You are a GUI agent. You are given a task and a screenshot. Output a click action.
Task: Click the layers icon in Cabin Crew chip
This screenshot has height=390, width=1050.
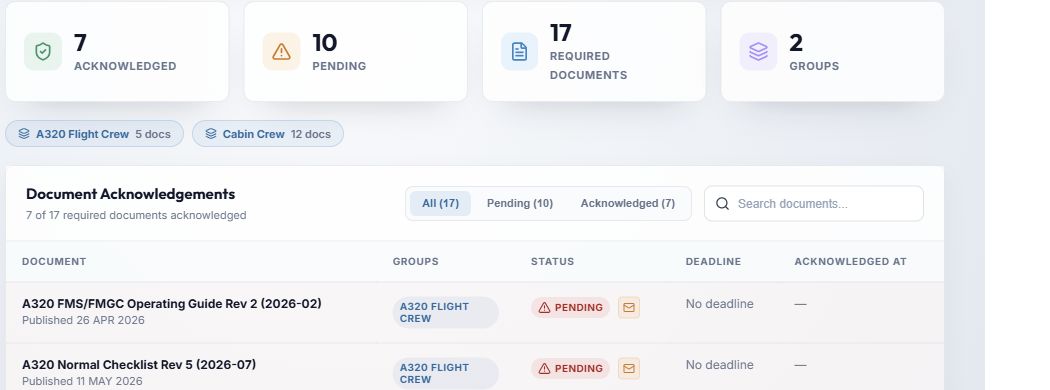pyautogui.click(x=211, y=134)
